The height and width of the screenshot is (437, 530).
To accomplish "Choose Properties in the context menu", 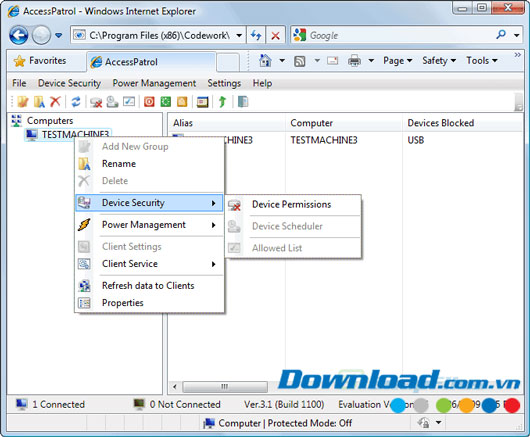I will 149,303.
